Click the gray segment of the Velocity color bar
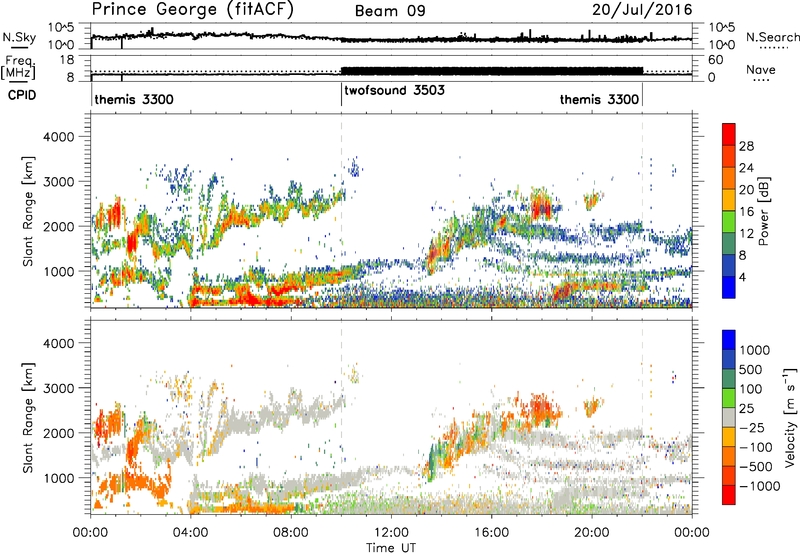The image size is (800, 554). tap(729, 418)
